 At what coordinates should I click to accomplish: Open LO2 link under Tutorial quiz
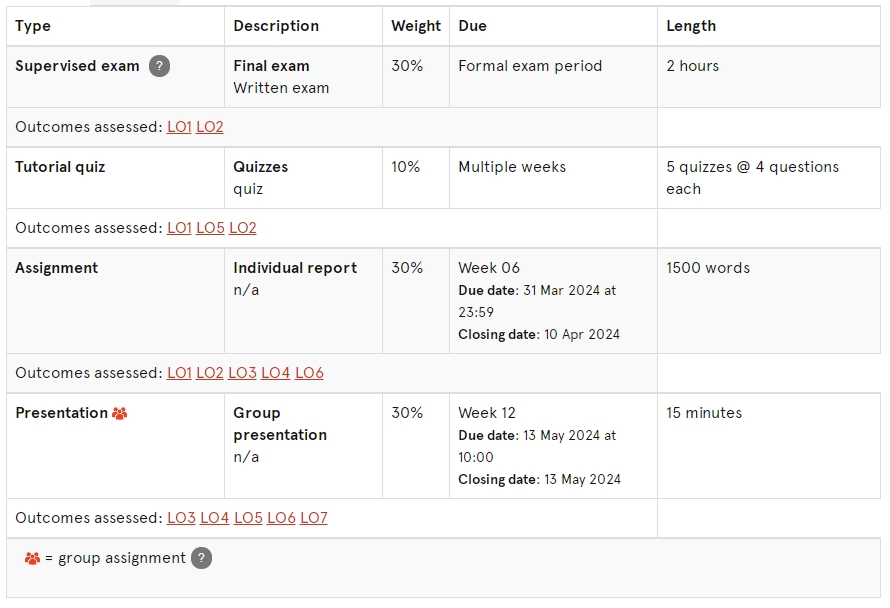tap(243, 228)
